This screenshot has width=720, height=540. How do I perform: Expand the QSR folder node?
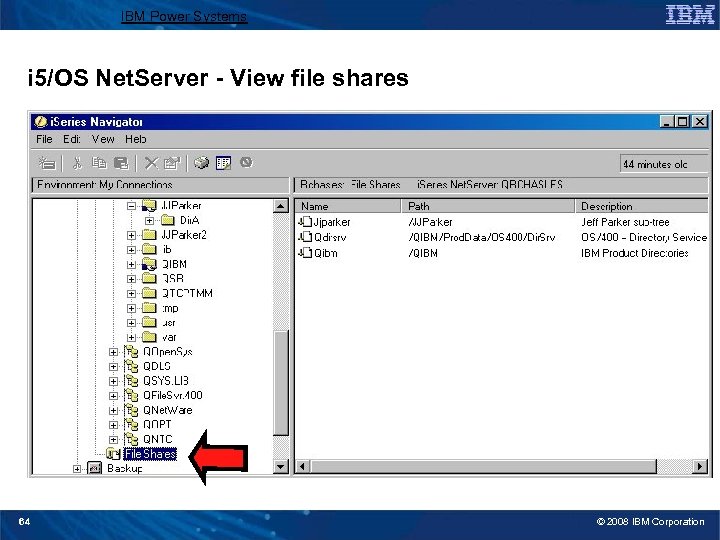point(131,279)
